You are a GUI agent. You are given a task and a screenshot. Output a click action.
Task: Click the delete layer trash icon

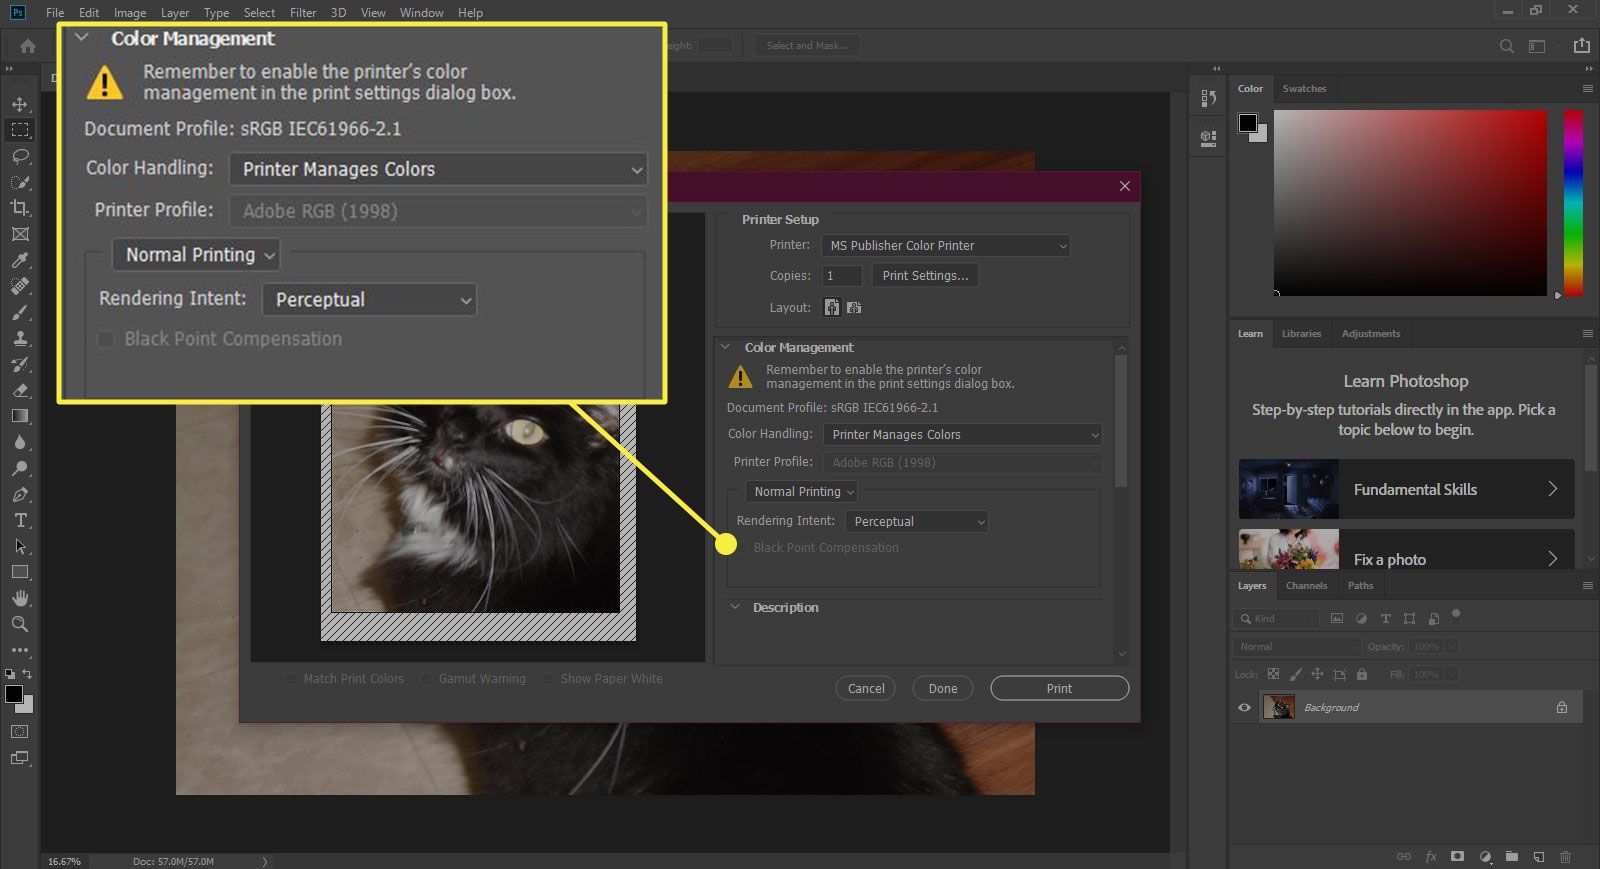click(x=1565, y=857)
